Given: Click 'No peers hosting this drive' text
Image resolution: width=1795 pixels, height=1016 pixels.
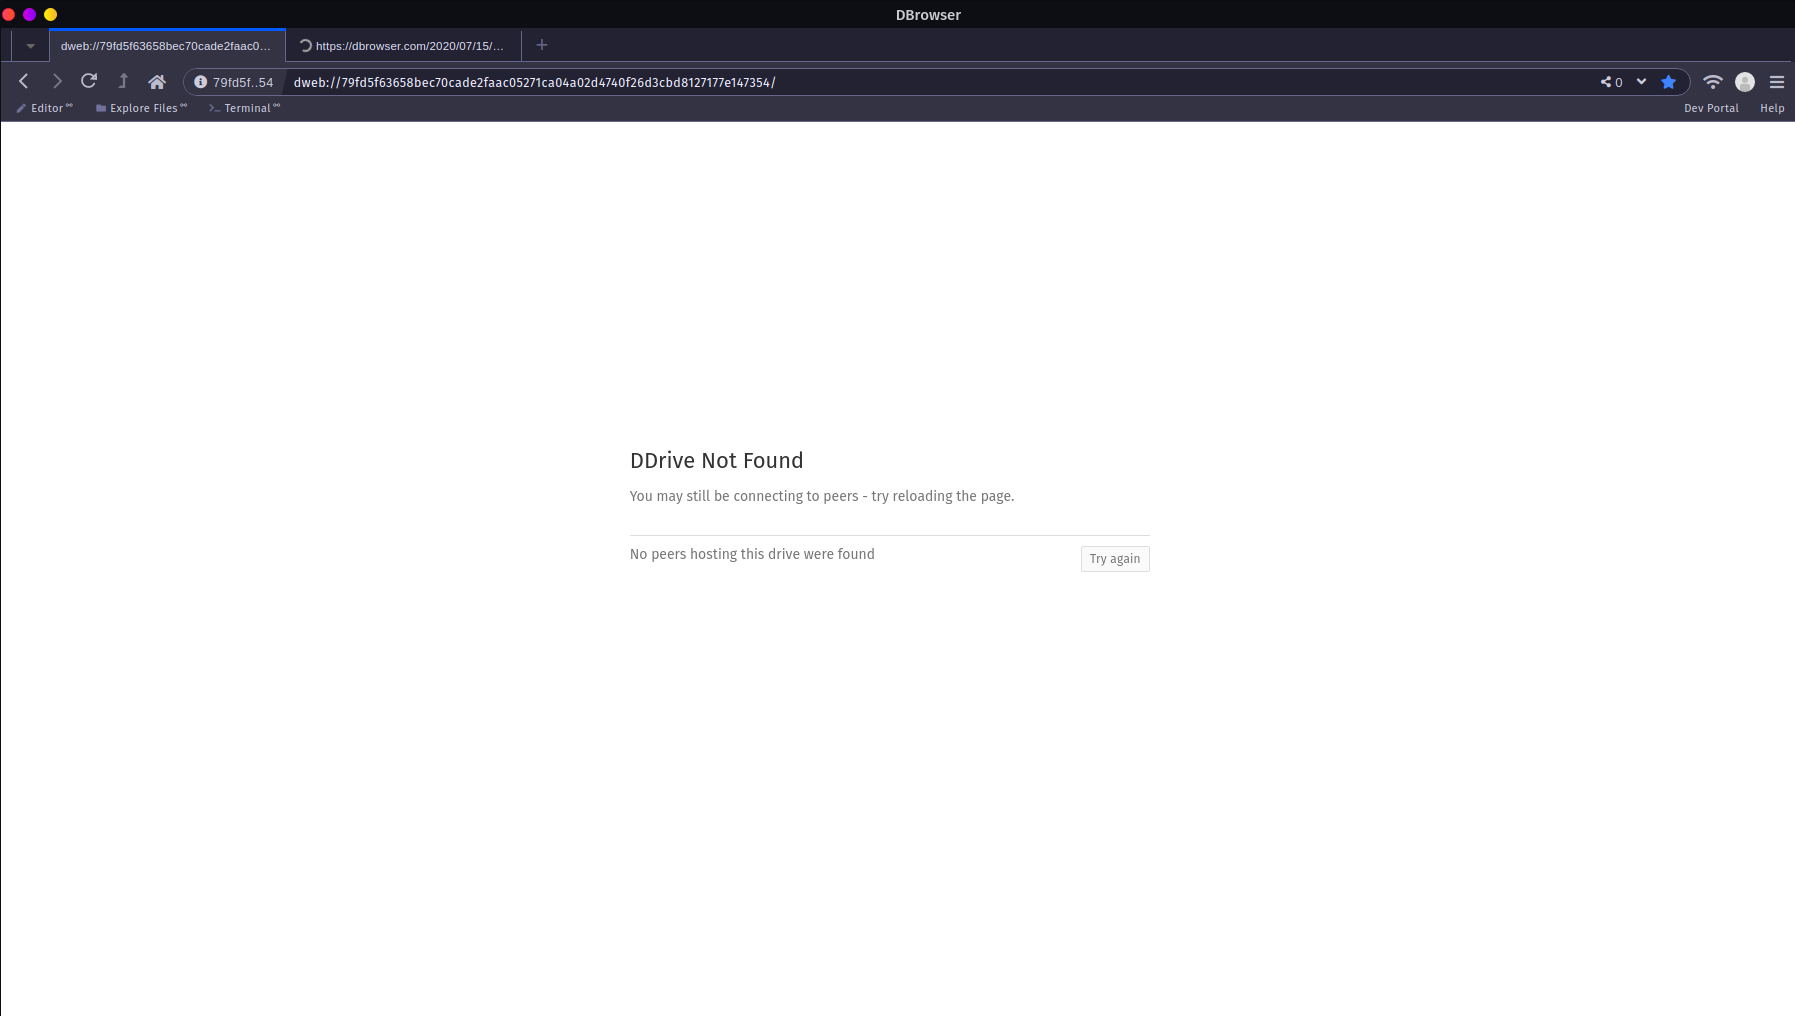Looking at the screenshot, I should [x=752, y=554].
